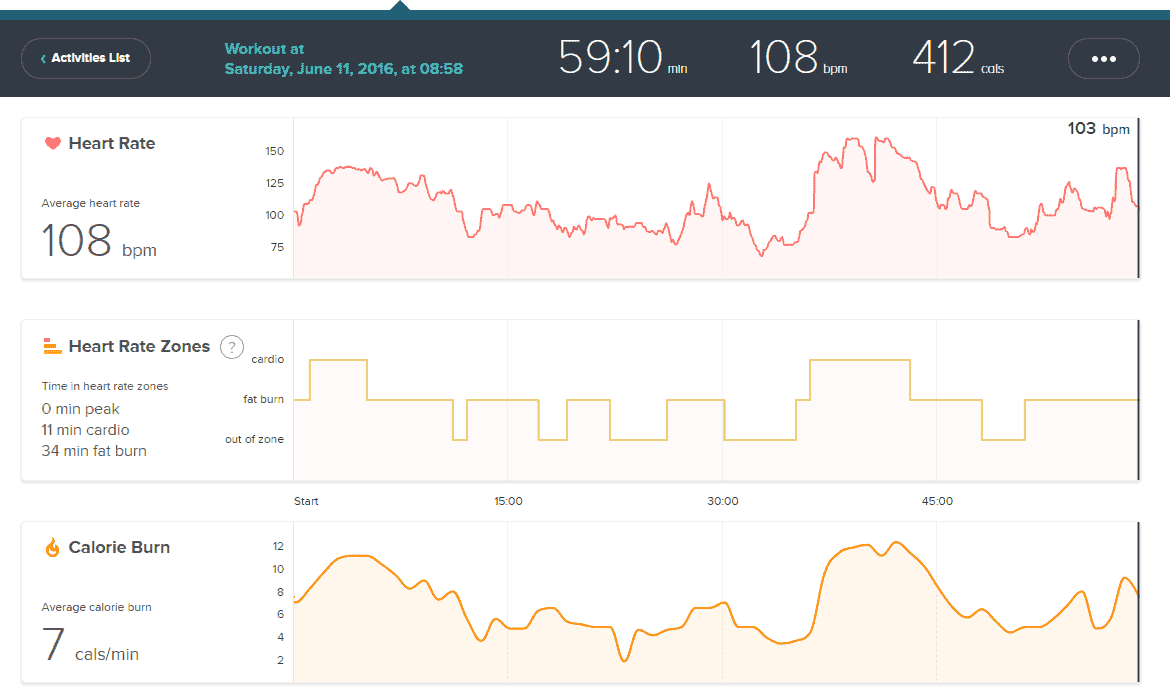Screen dimensions: 1170x699
Task: Click the cardio label on the zones axis
Action: click(x=267, y=359)
